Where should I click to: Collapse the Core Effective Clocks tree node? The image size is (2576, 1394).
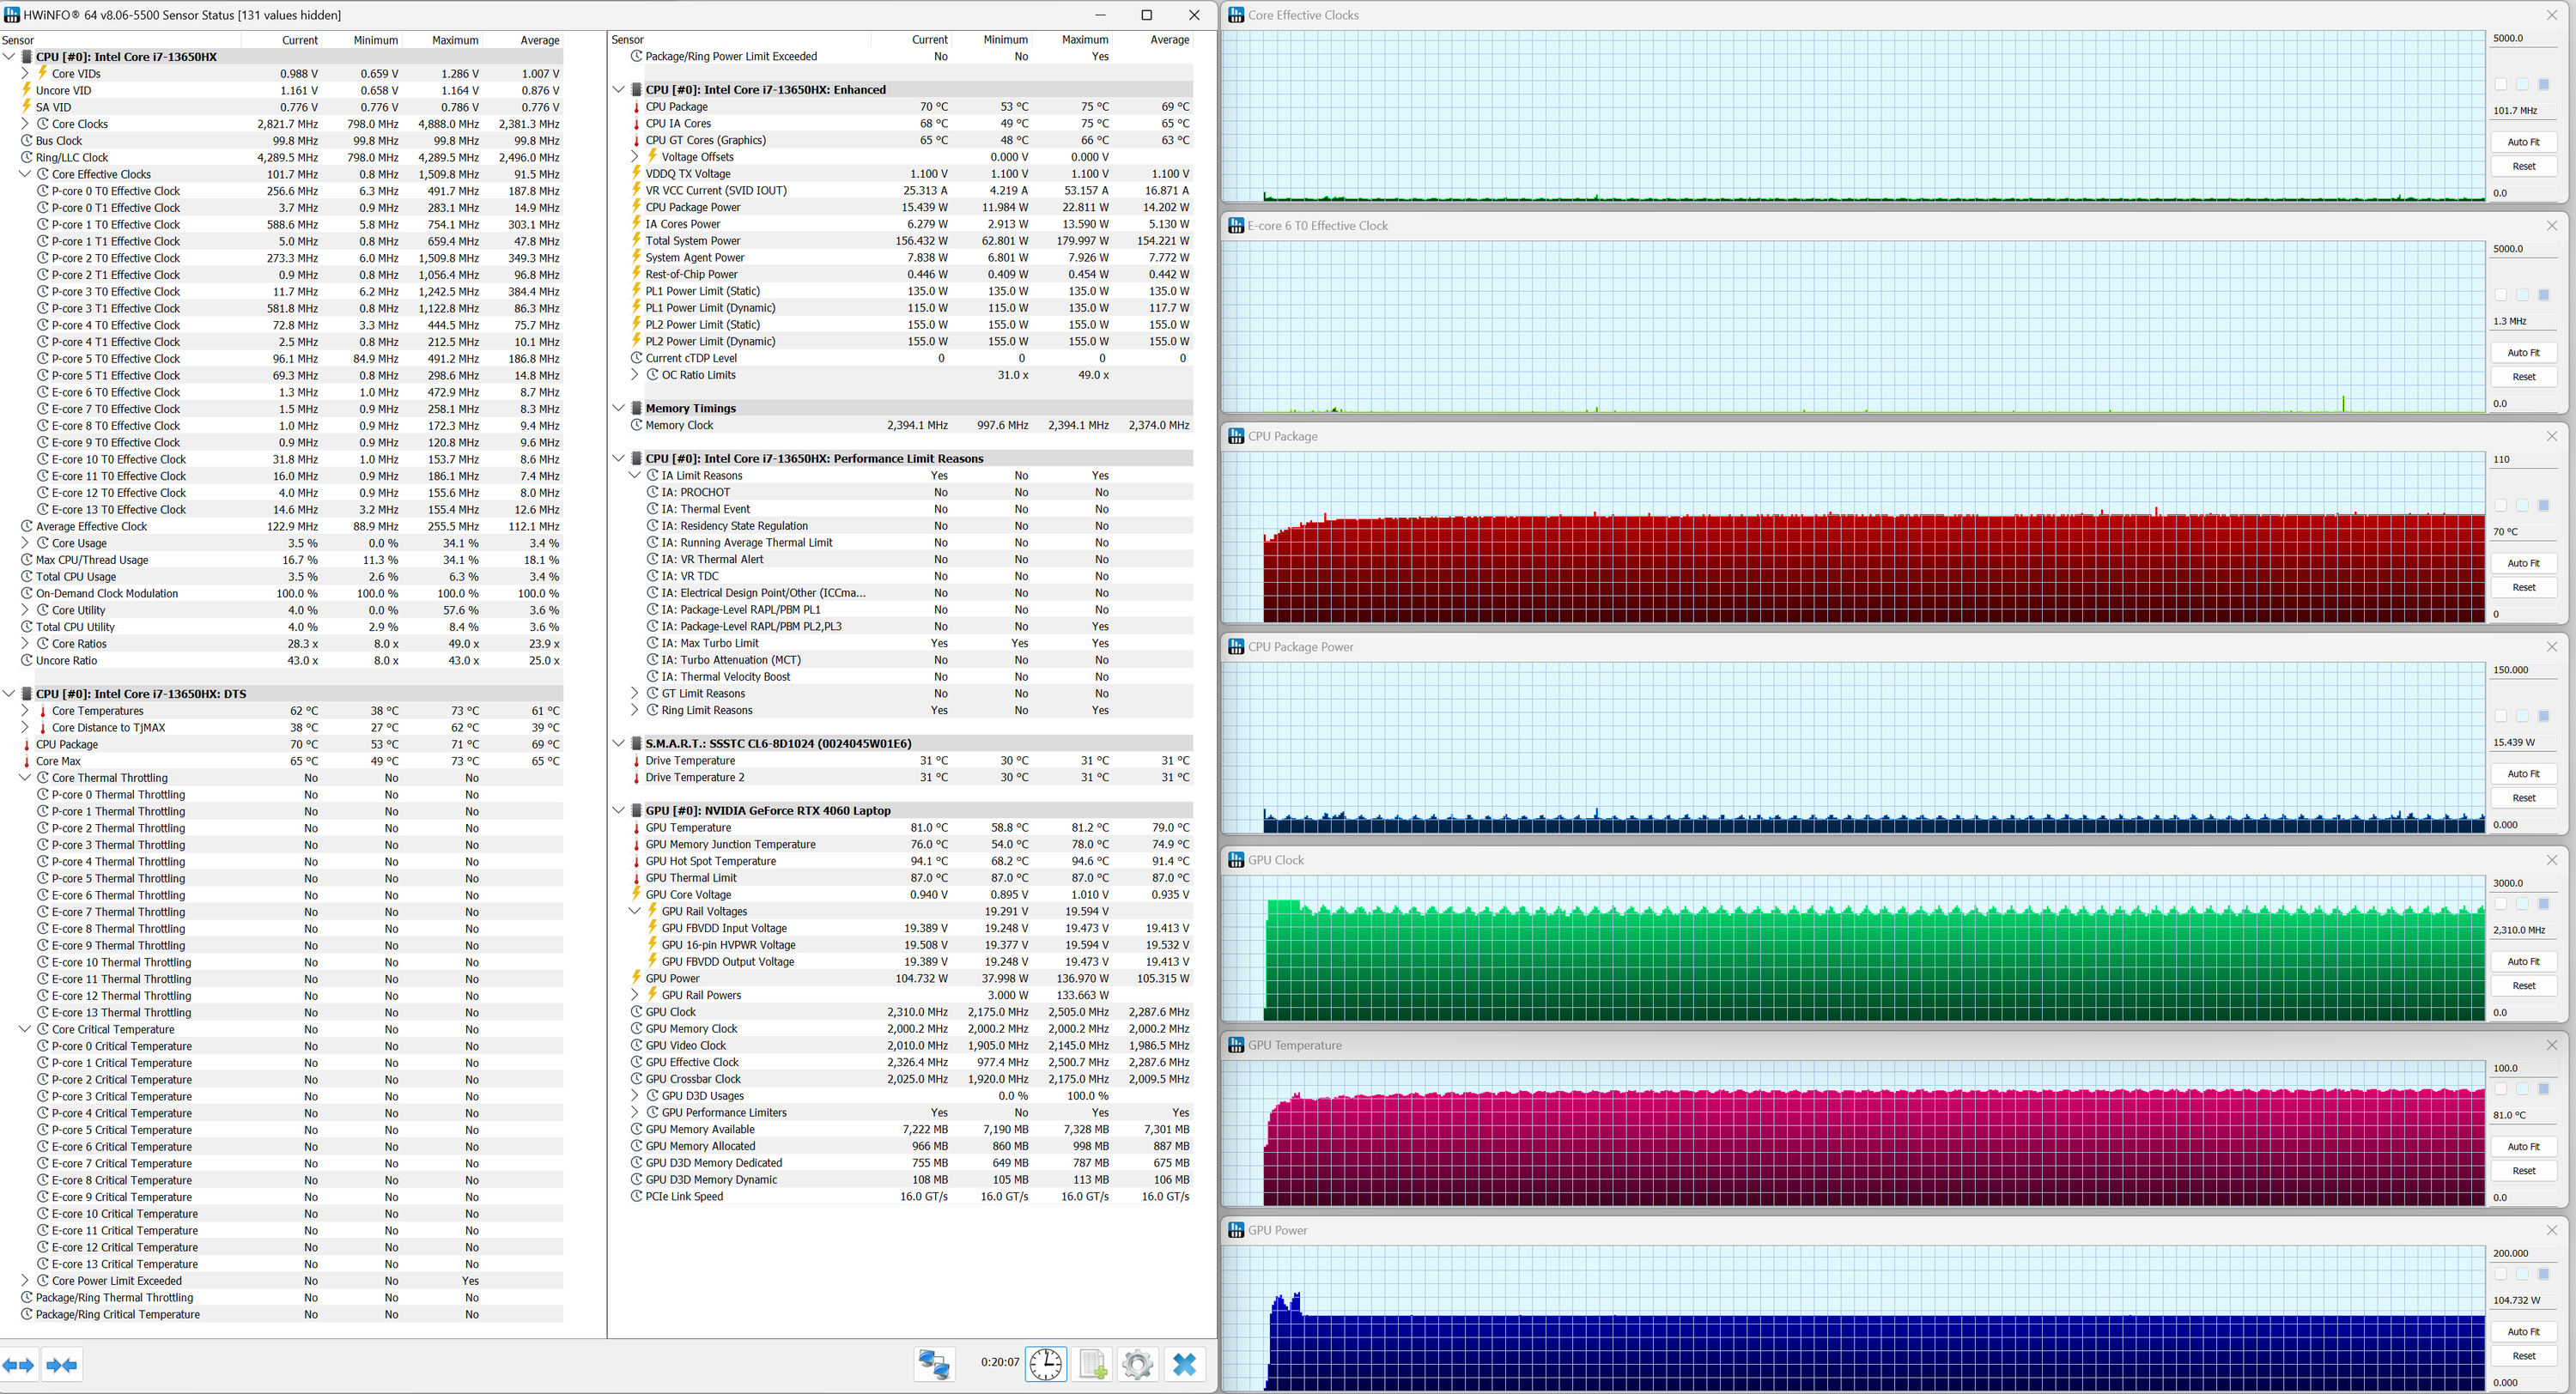(x=25, y=174)
